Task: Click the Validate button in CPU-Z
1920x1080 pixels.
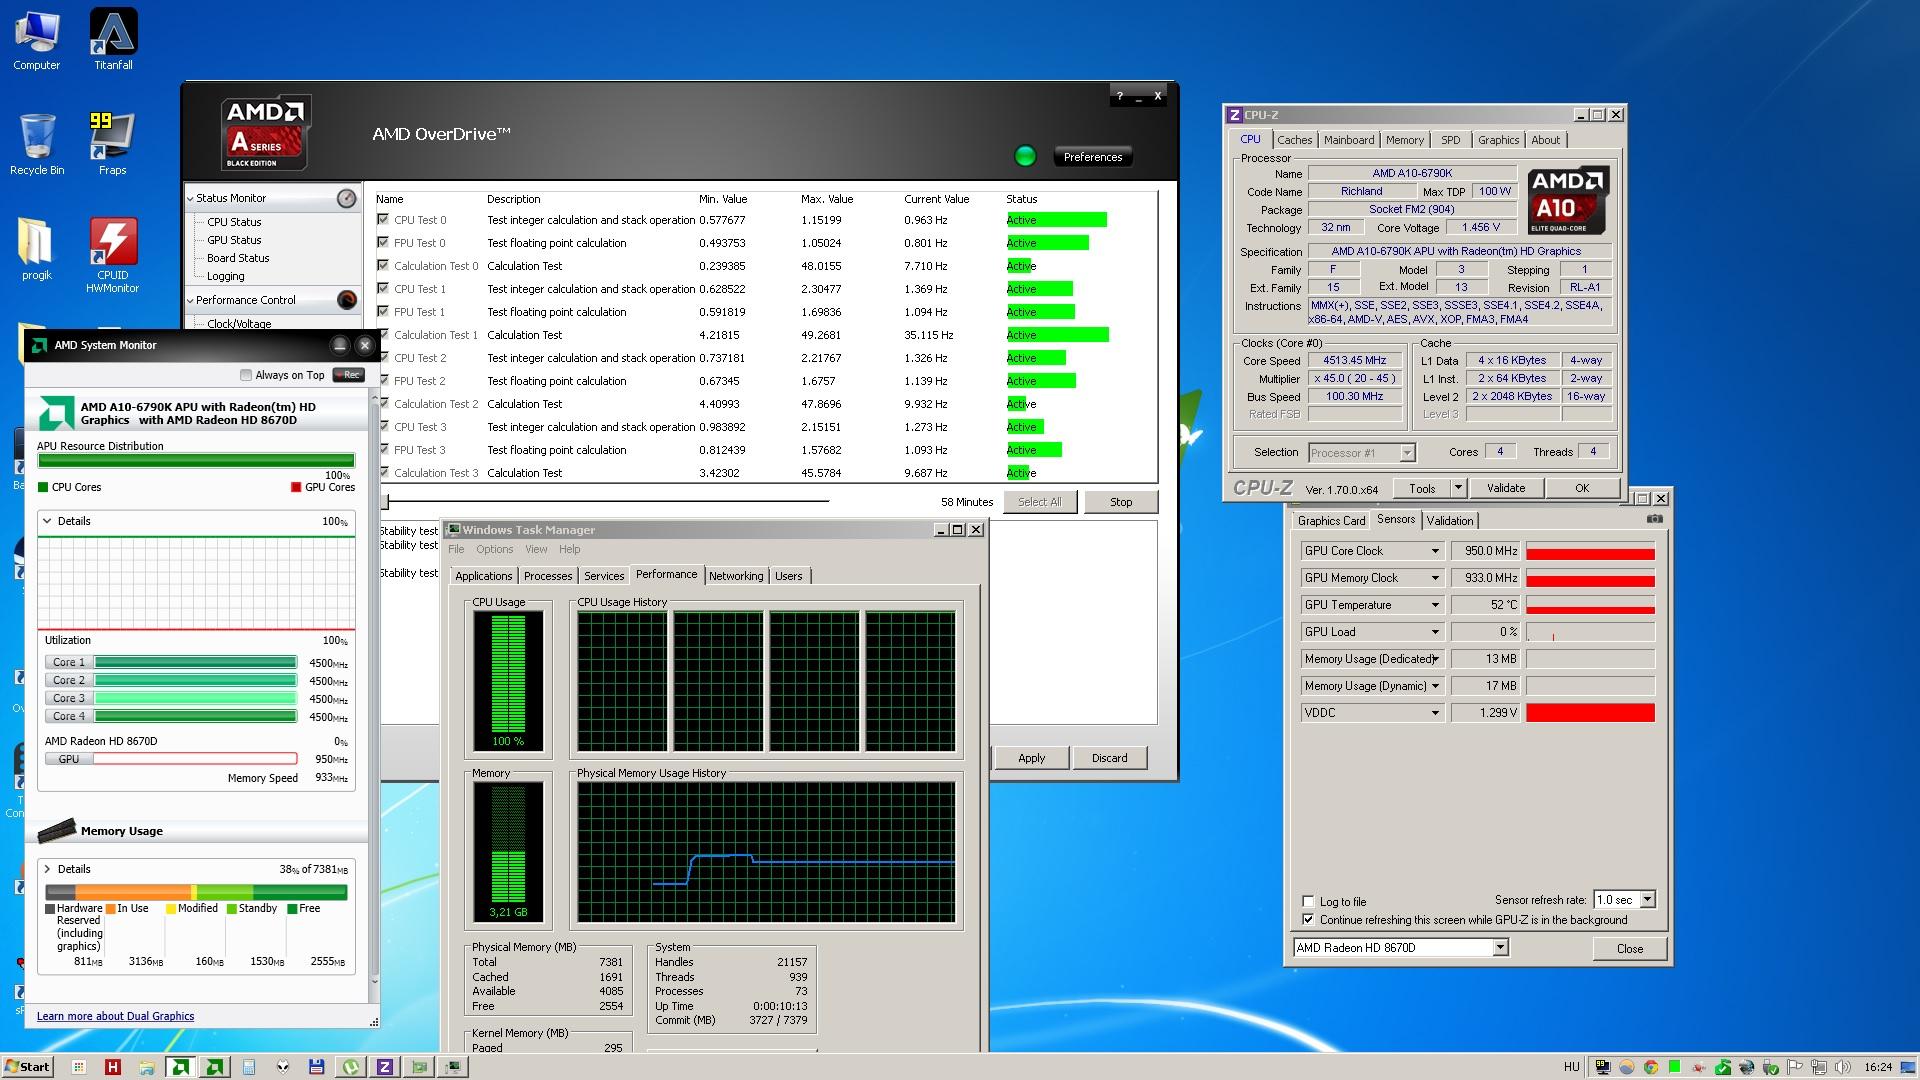Action: tap(1506, 488)
